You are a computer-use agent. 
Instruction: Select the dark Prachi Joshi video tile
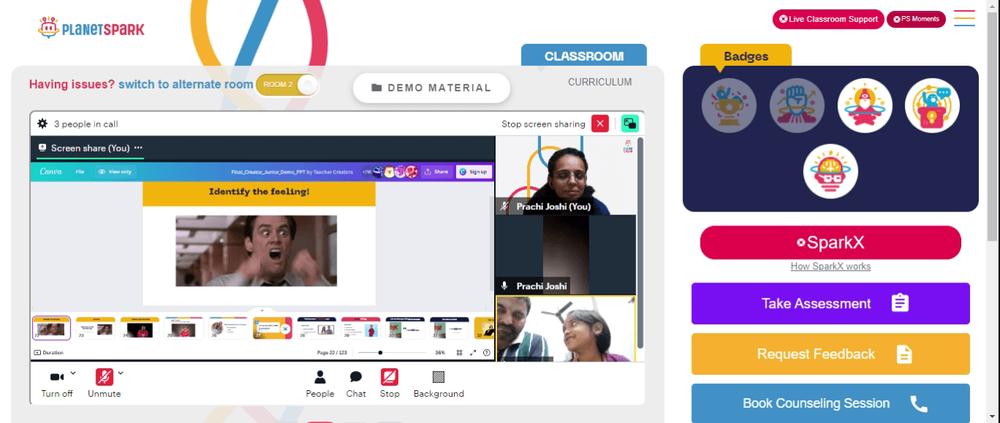coord(566,255)
